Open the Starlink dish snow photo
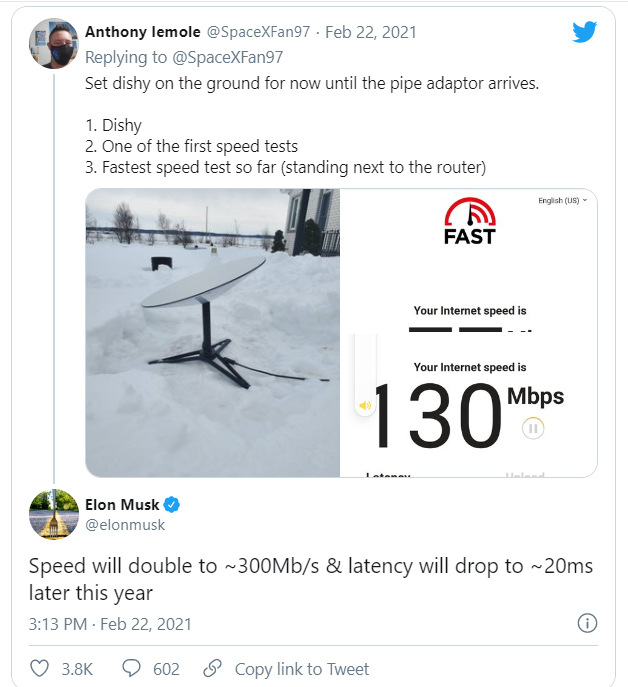 coord(212,332)
